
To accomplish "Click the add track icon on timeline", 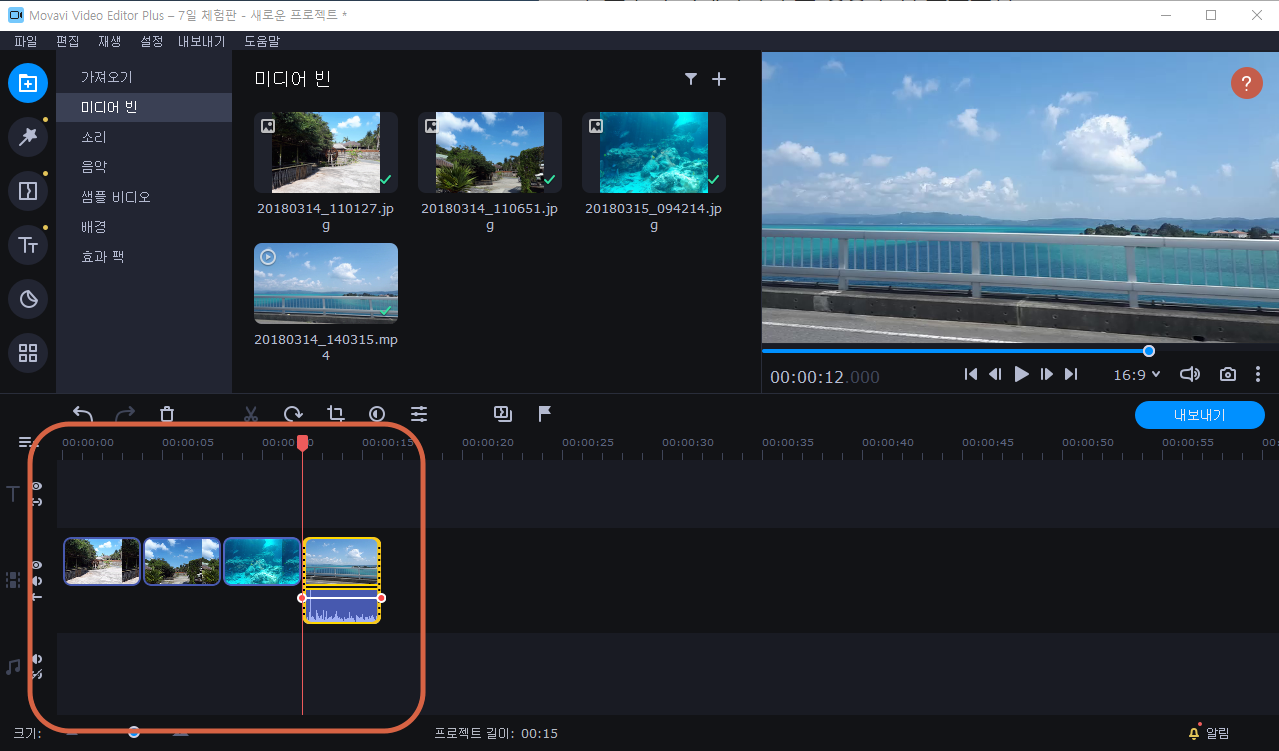I will pos(27,442).
